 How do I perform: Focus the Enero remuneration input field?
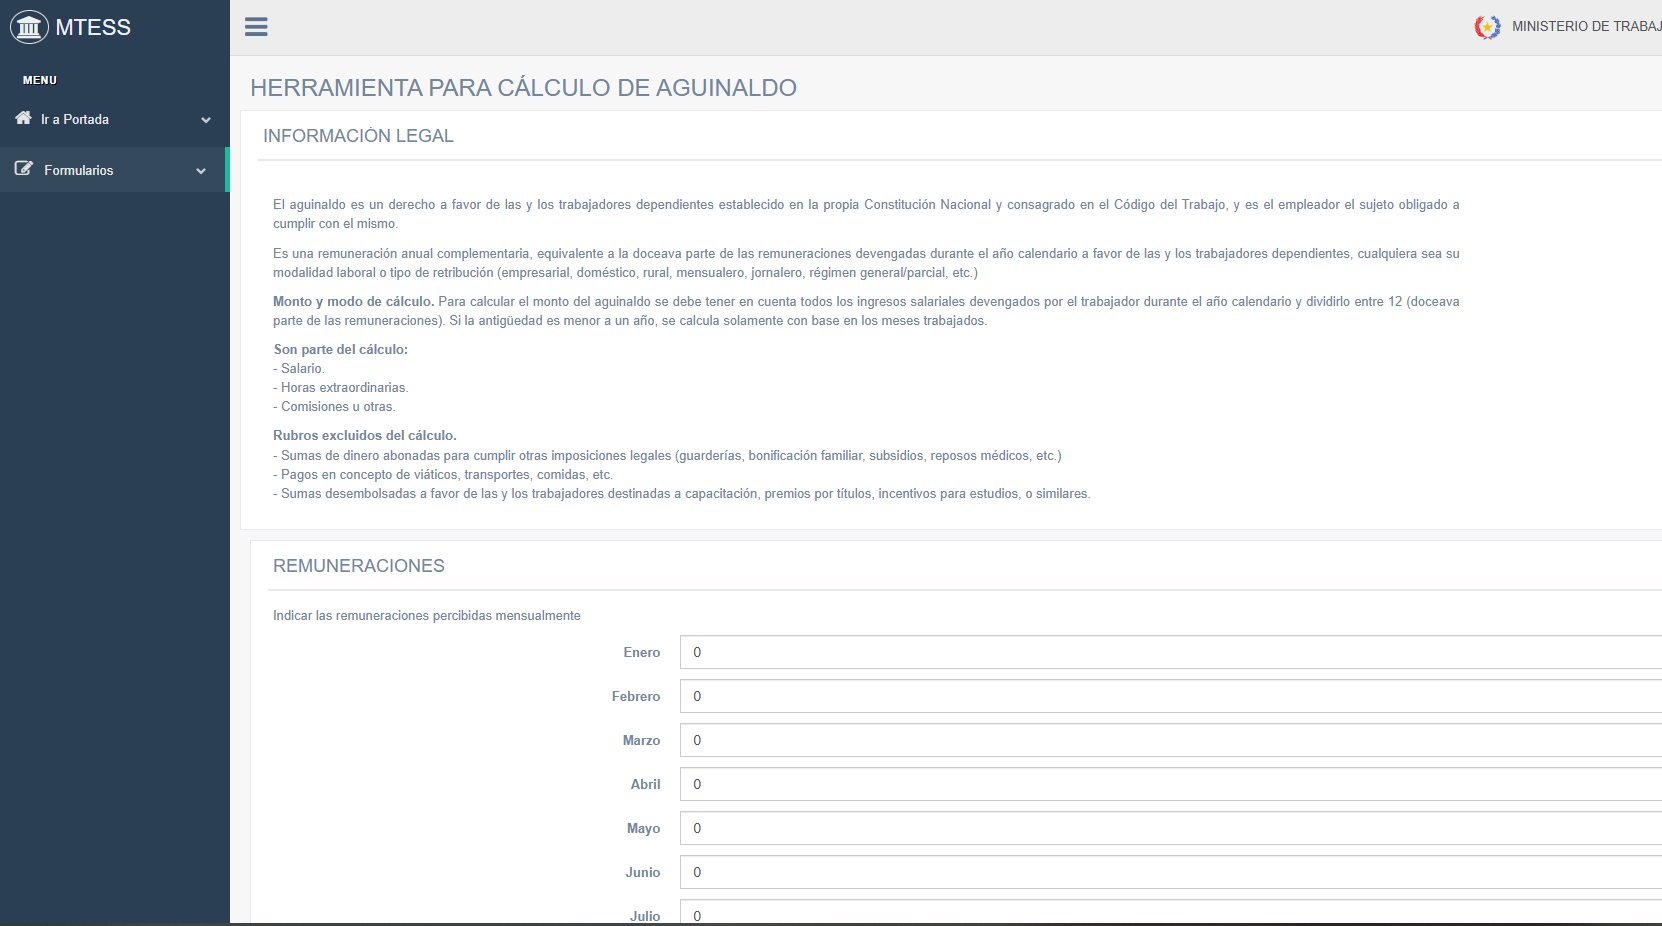1170,652
